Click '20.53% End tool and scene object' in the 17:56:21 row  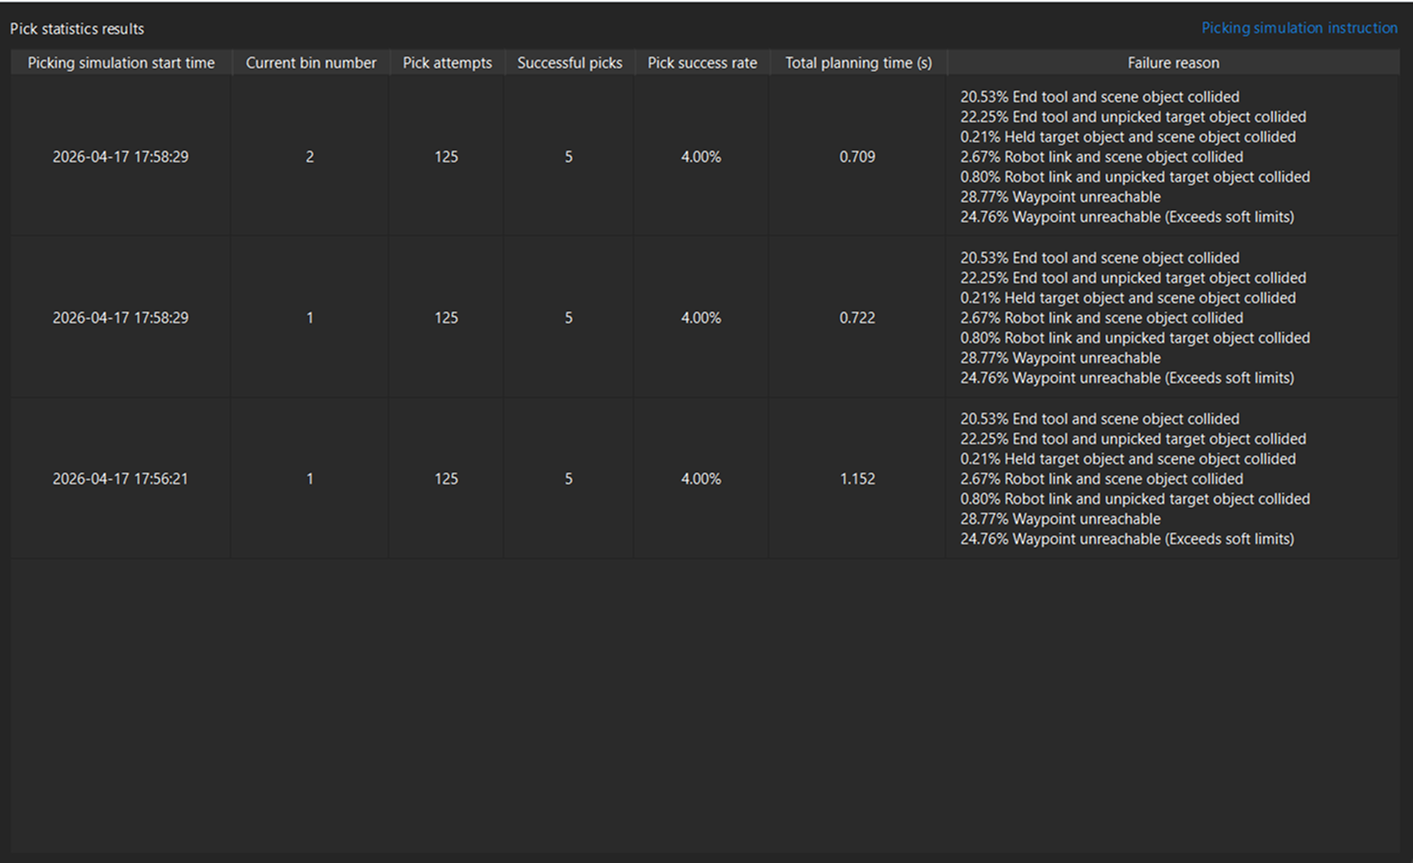(x=1100, y=419)
